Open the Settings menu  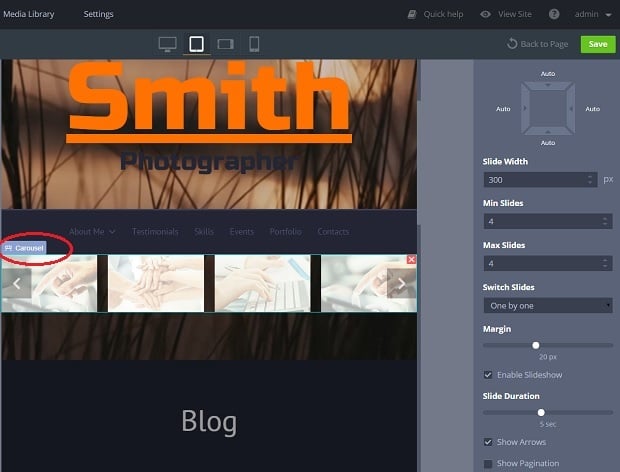[98, 14]
